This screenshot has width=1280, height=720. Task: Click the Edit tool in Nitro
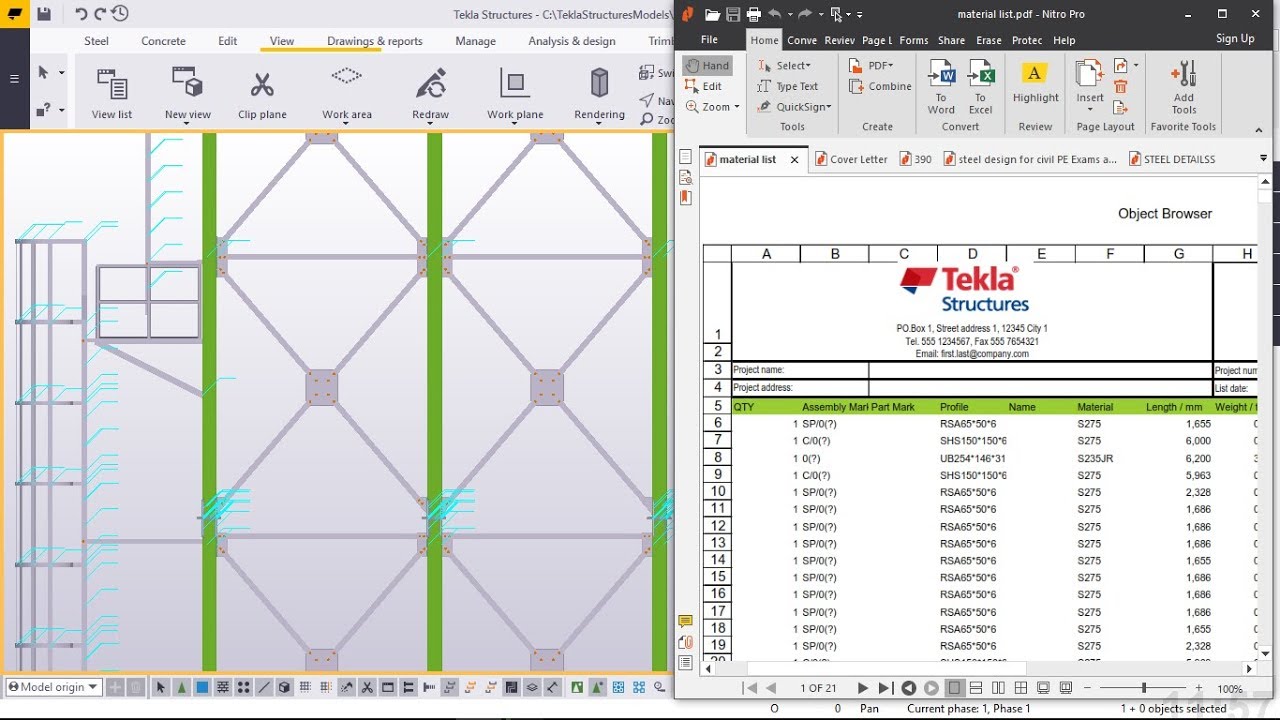click(704, 86)
